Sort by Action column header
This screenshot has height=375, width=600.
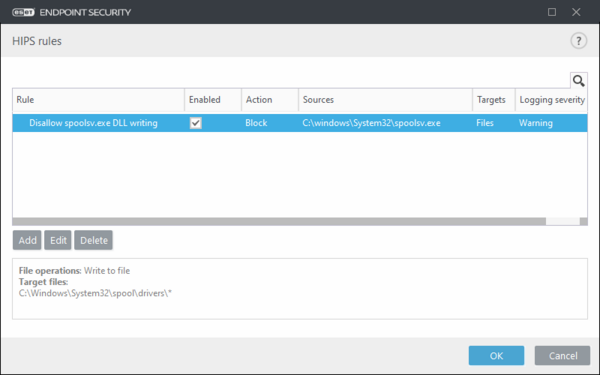pos(270,100)
